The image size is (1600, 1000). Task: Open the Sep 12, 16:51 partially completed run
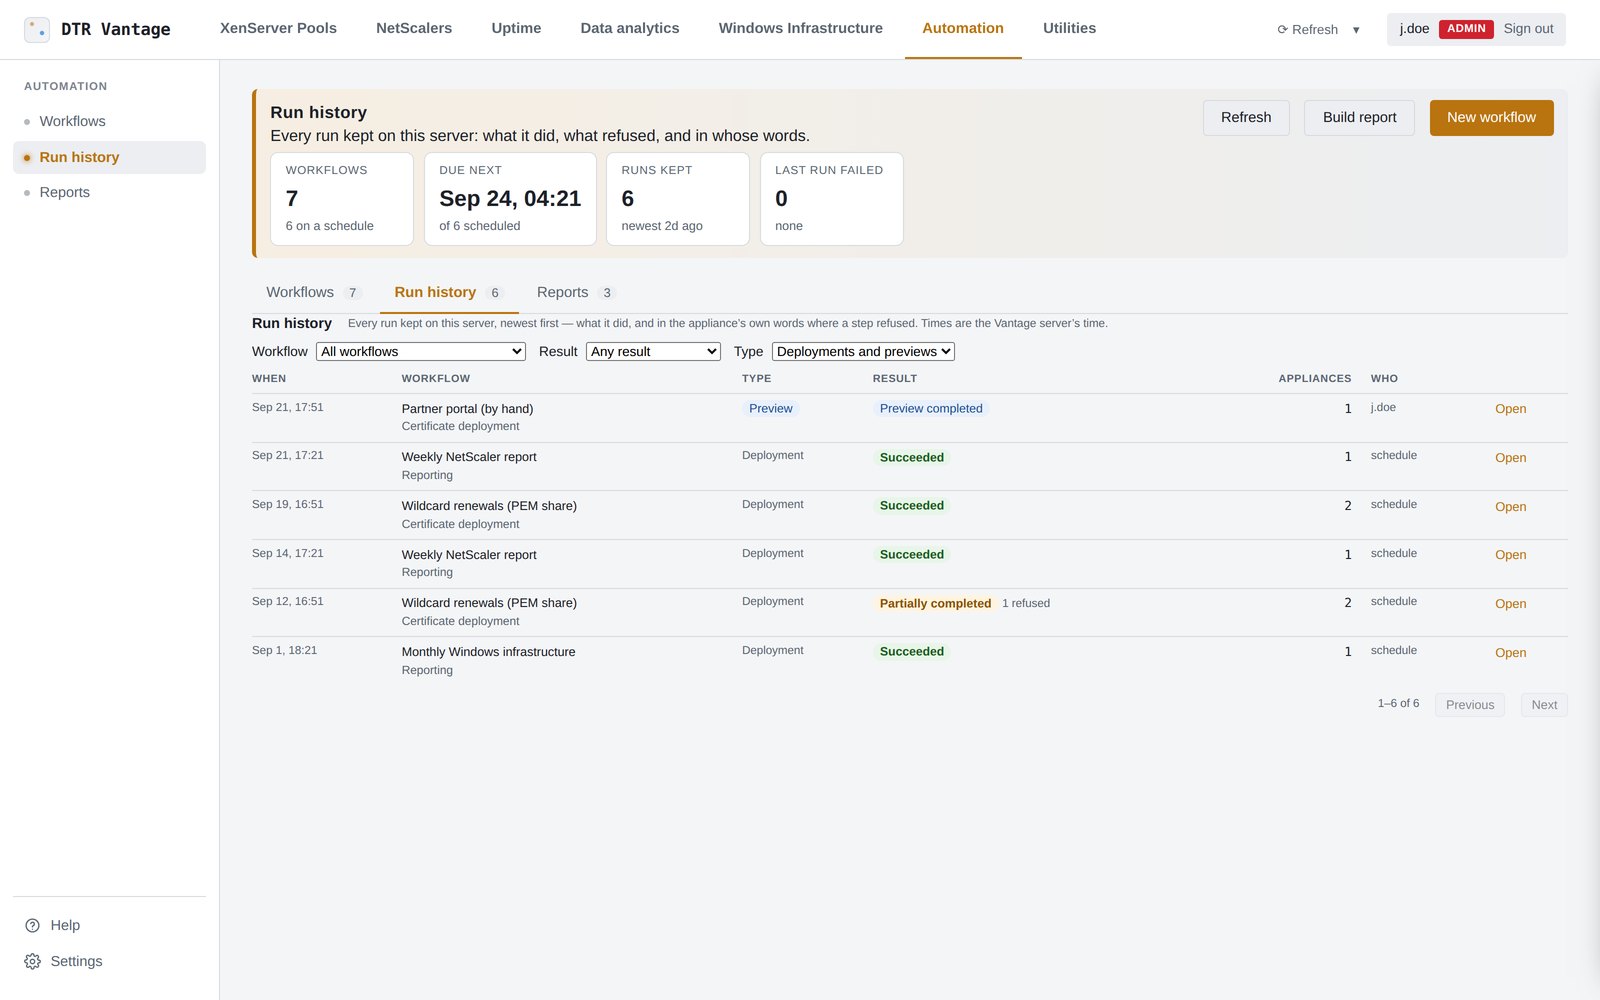point(1510,604)
